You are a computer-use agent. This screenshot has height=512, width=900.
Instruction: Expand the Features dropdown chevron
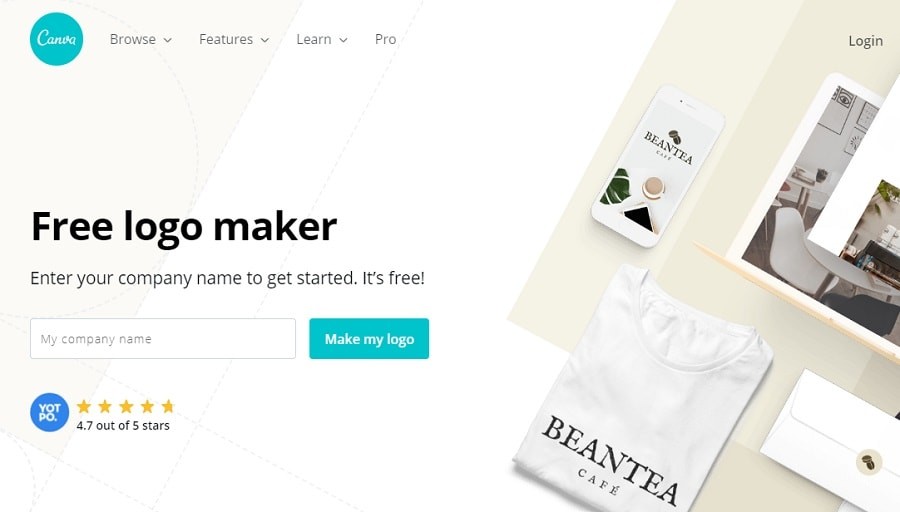pyautogui.click(x=265, y=40)
